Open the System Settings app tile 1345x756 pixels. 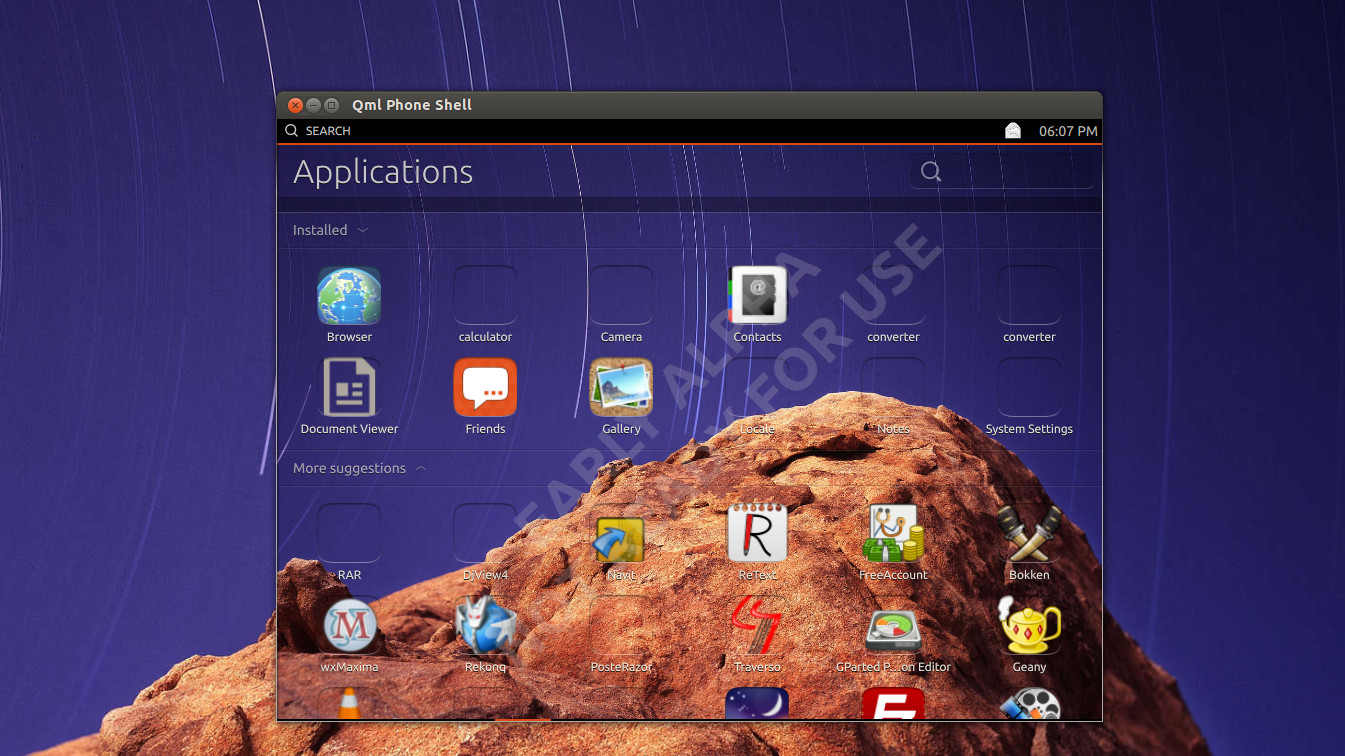click(x=1029, y=388)
